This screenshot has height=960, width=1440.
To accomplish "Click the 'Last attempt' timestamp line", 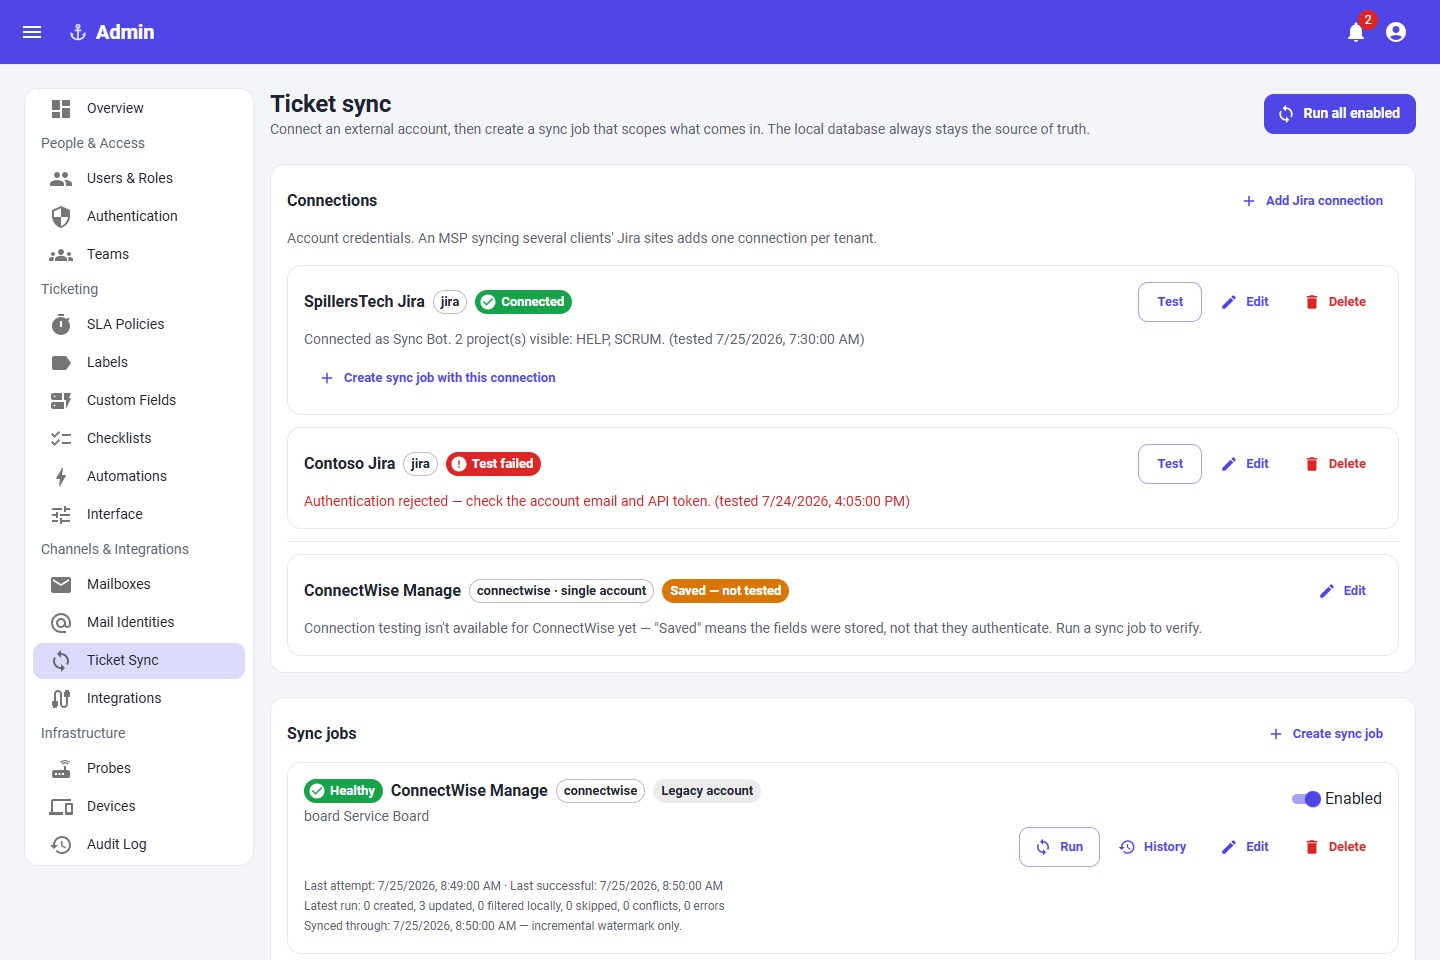I will [513, 886].
